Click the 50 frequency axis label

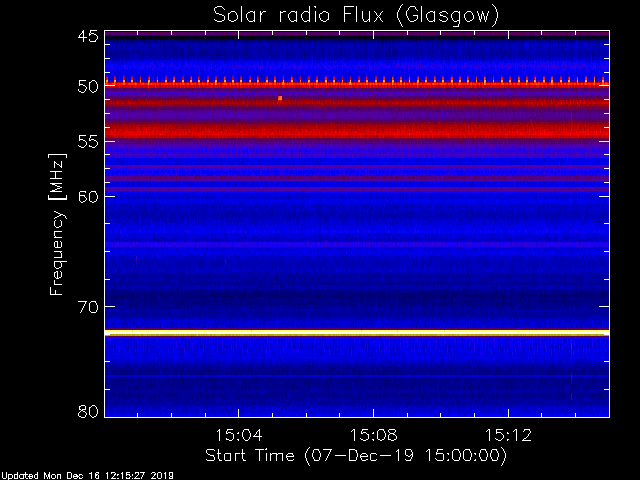[88, 87]
